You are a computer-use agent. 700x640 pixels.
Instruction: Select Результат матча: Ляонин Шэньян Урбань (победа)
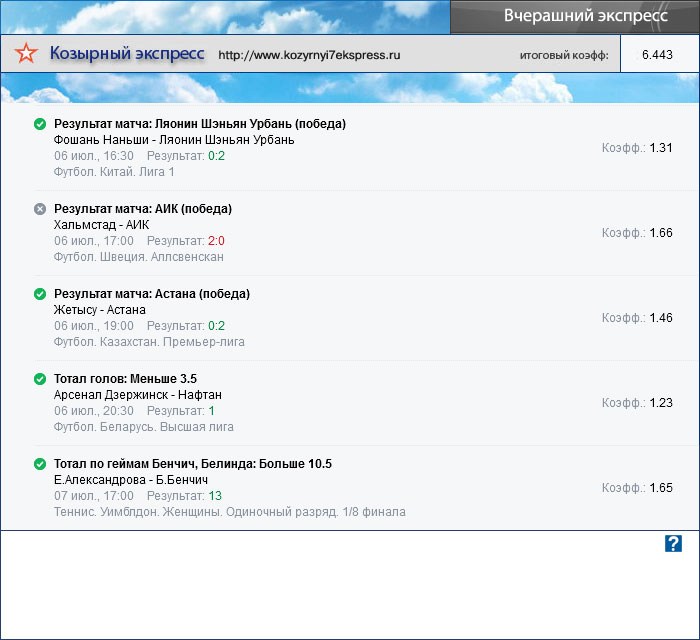coord(200,124)
